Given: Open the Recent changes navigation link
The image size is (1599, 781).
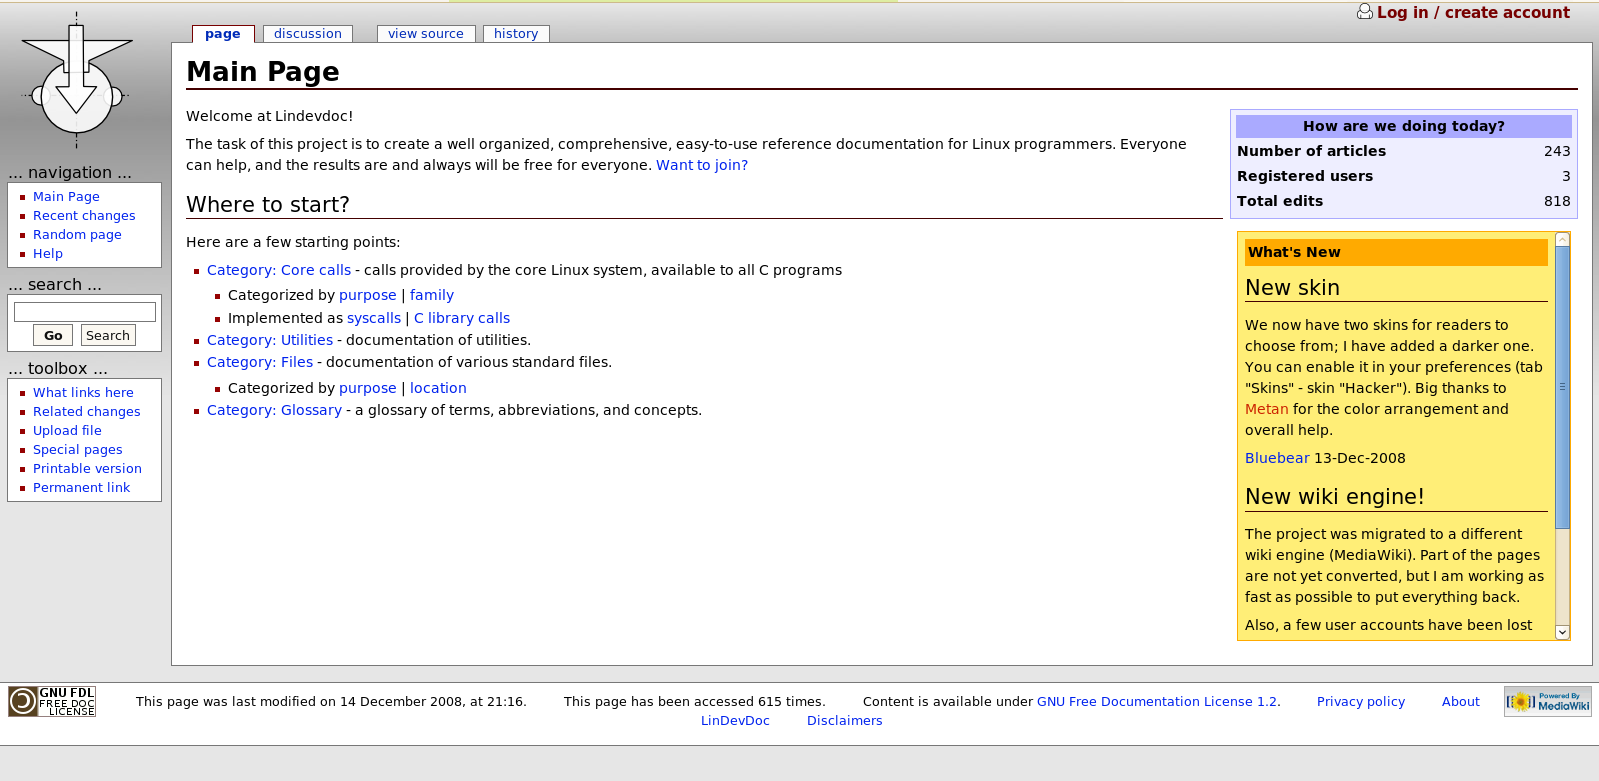Looking at the screenshot, I should (x=84, y=216).
